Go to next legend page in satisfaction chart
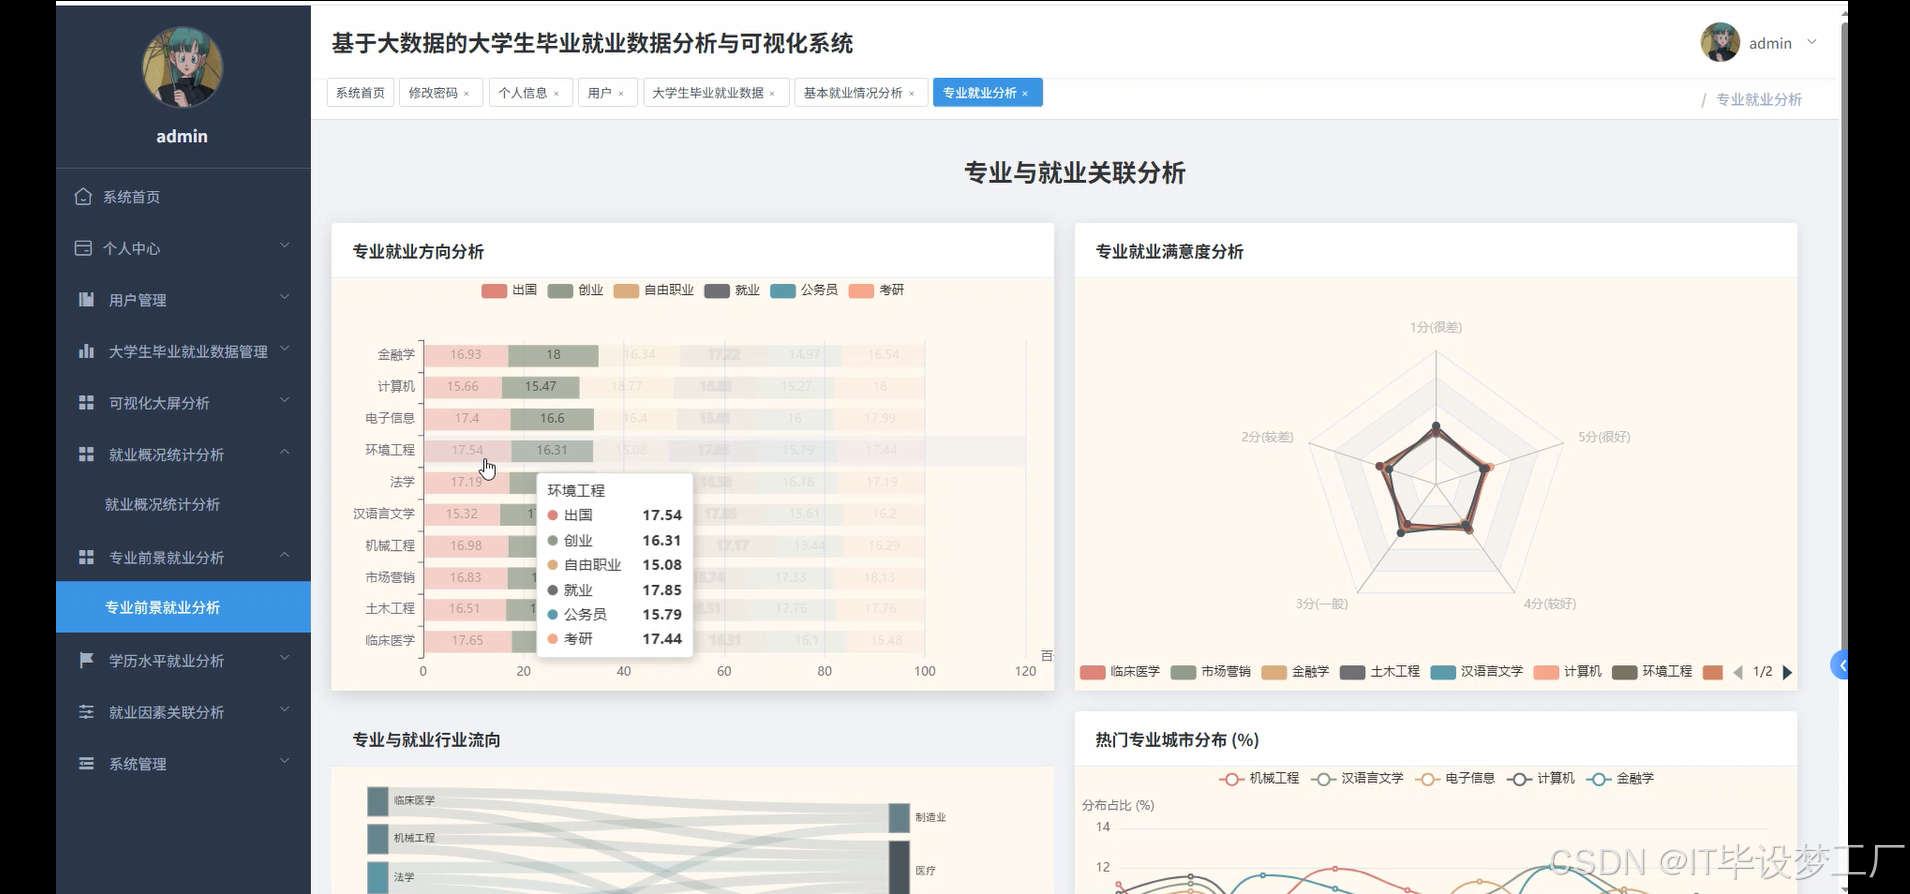This screenshot has height=894, width=1910. (x=1787, y=672)
